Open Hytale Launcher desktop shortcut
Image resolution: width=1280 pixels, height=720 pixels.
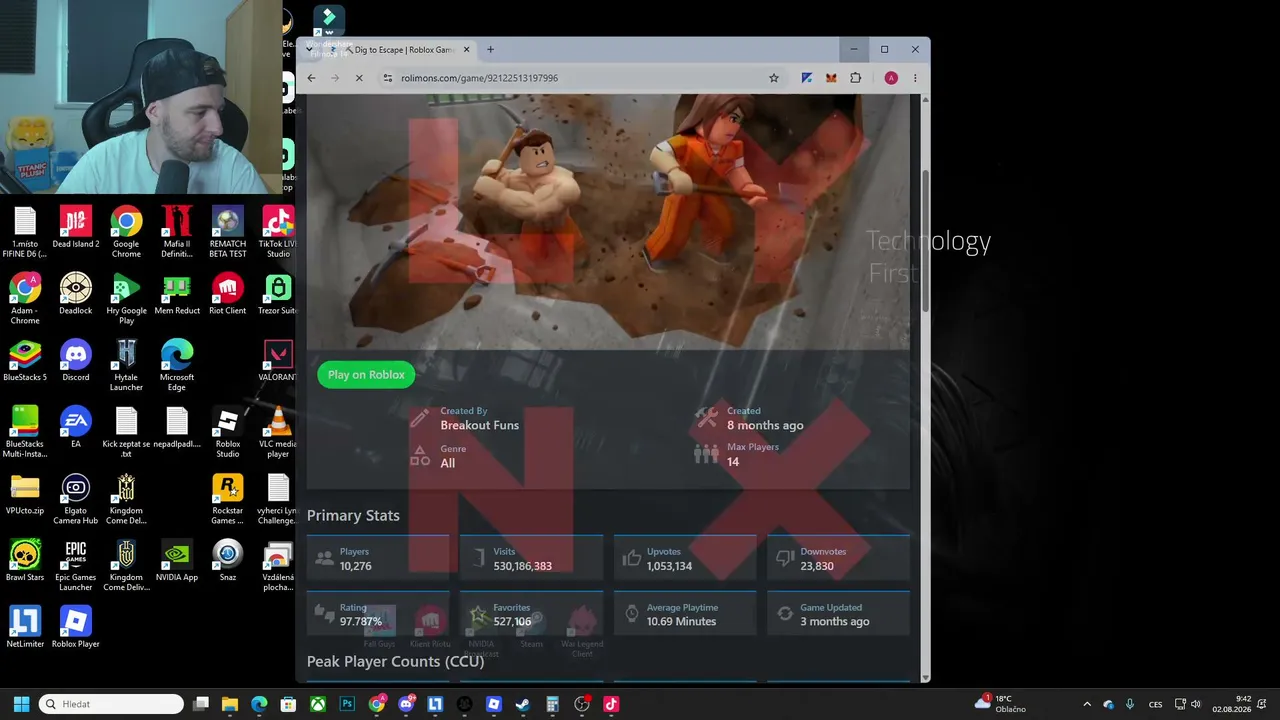(x=126, y=365)
